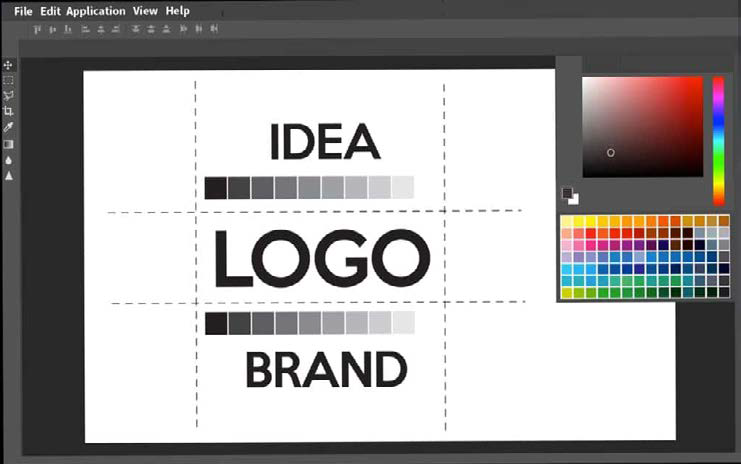This screenshot has width=741, height=464.
Task: Select the Sharpen triangle tool
Action: 9,176
